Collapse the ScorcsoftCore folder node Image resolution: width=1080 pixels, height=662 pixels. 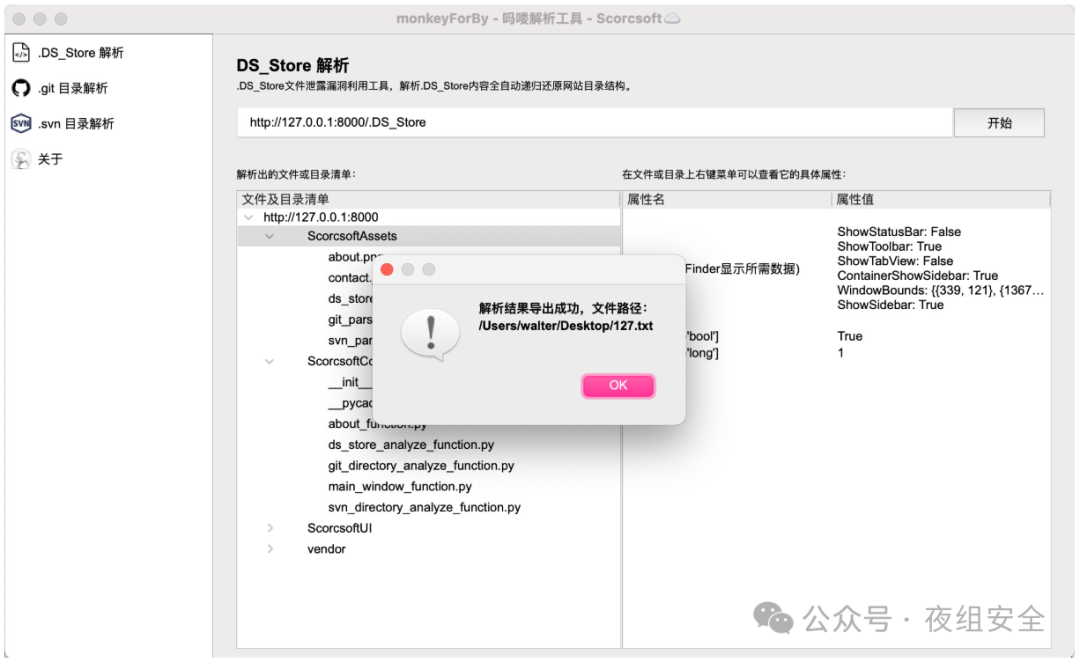(x=269, y=361)
